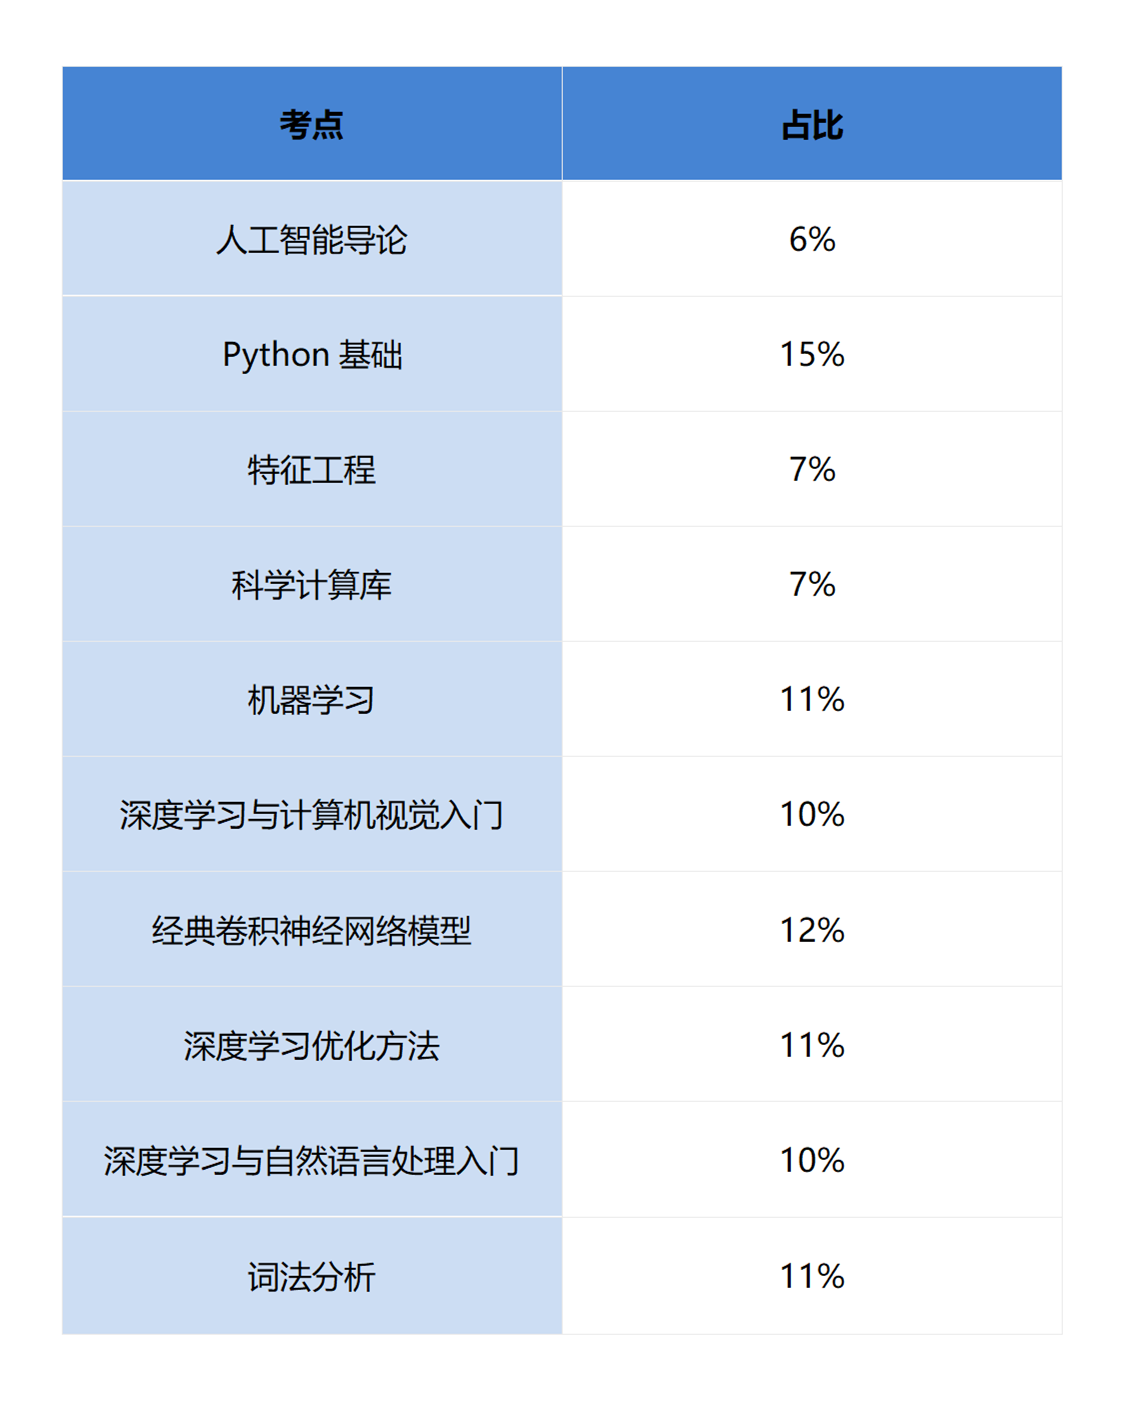Select the 深度学习与自然语言处理入门 cell
Screen dimensions: 1132x1414
click(x=312, y=1160)
